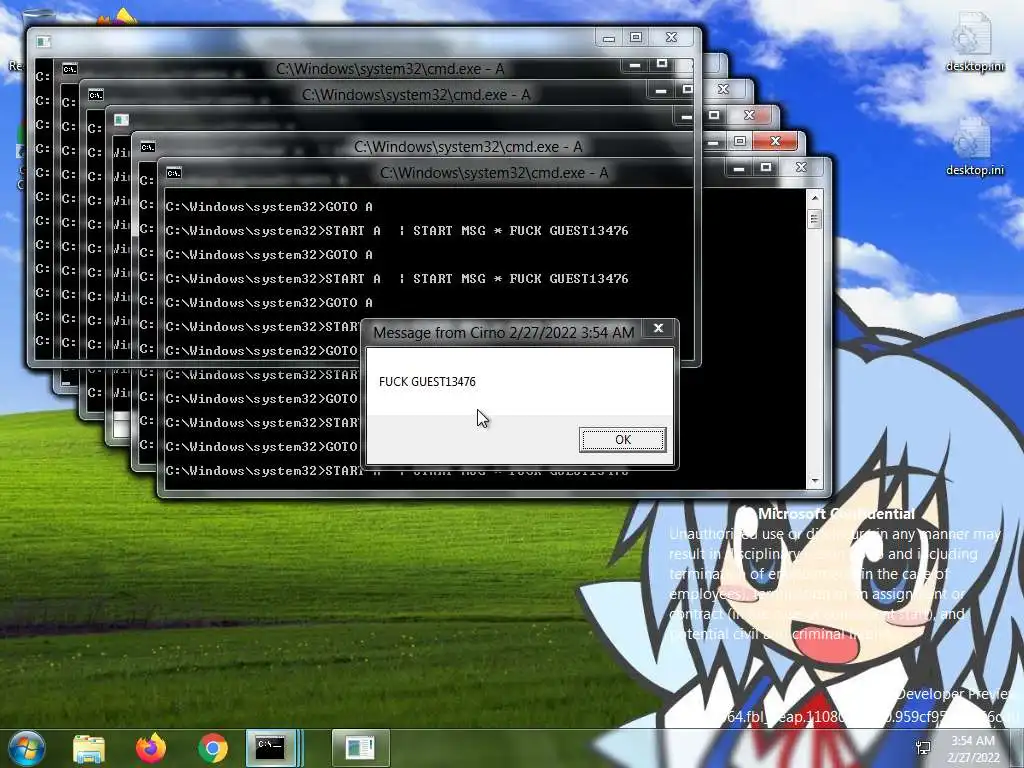Maximize the front cmd.exe window

click(x=766, y=168)
